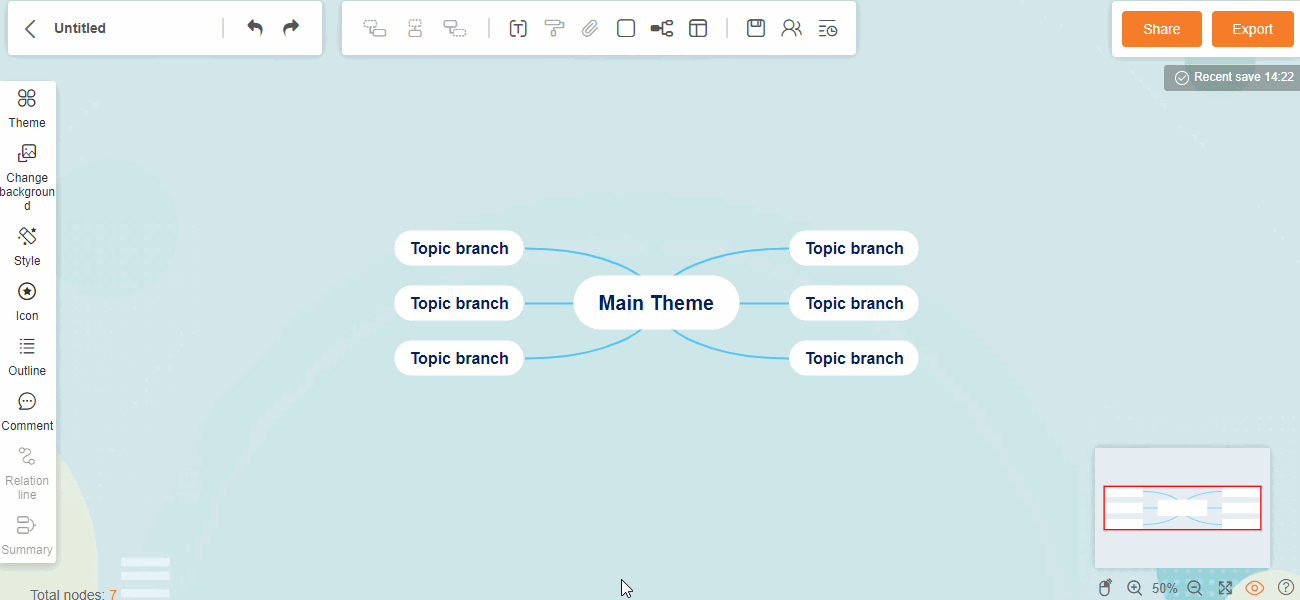Screen dimensions: 1300x600
Task: Open the Icon library panel
Action: click(x=27, y=301)
